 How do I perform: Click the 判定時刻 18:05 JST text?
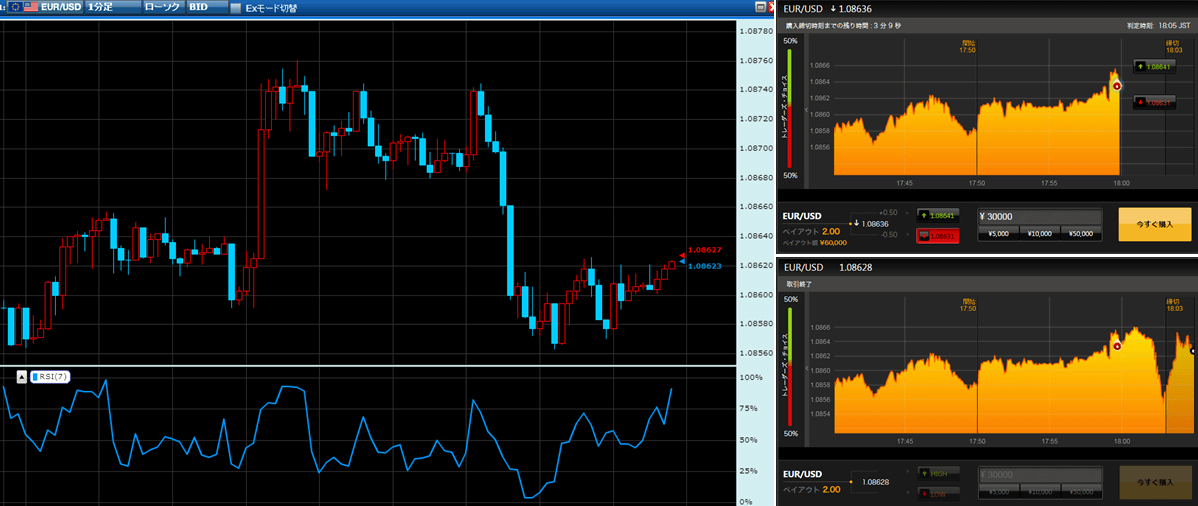(1159, 26)
